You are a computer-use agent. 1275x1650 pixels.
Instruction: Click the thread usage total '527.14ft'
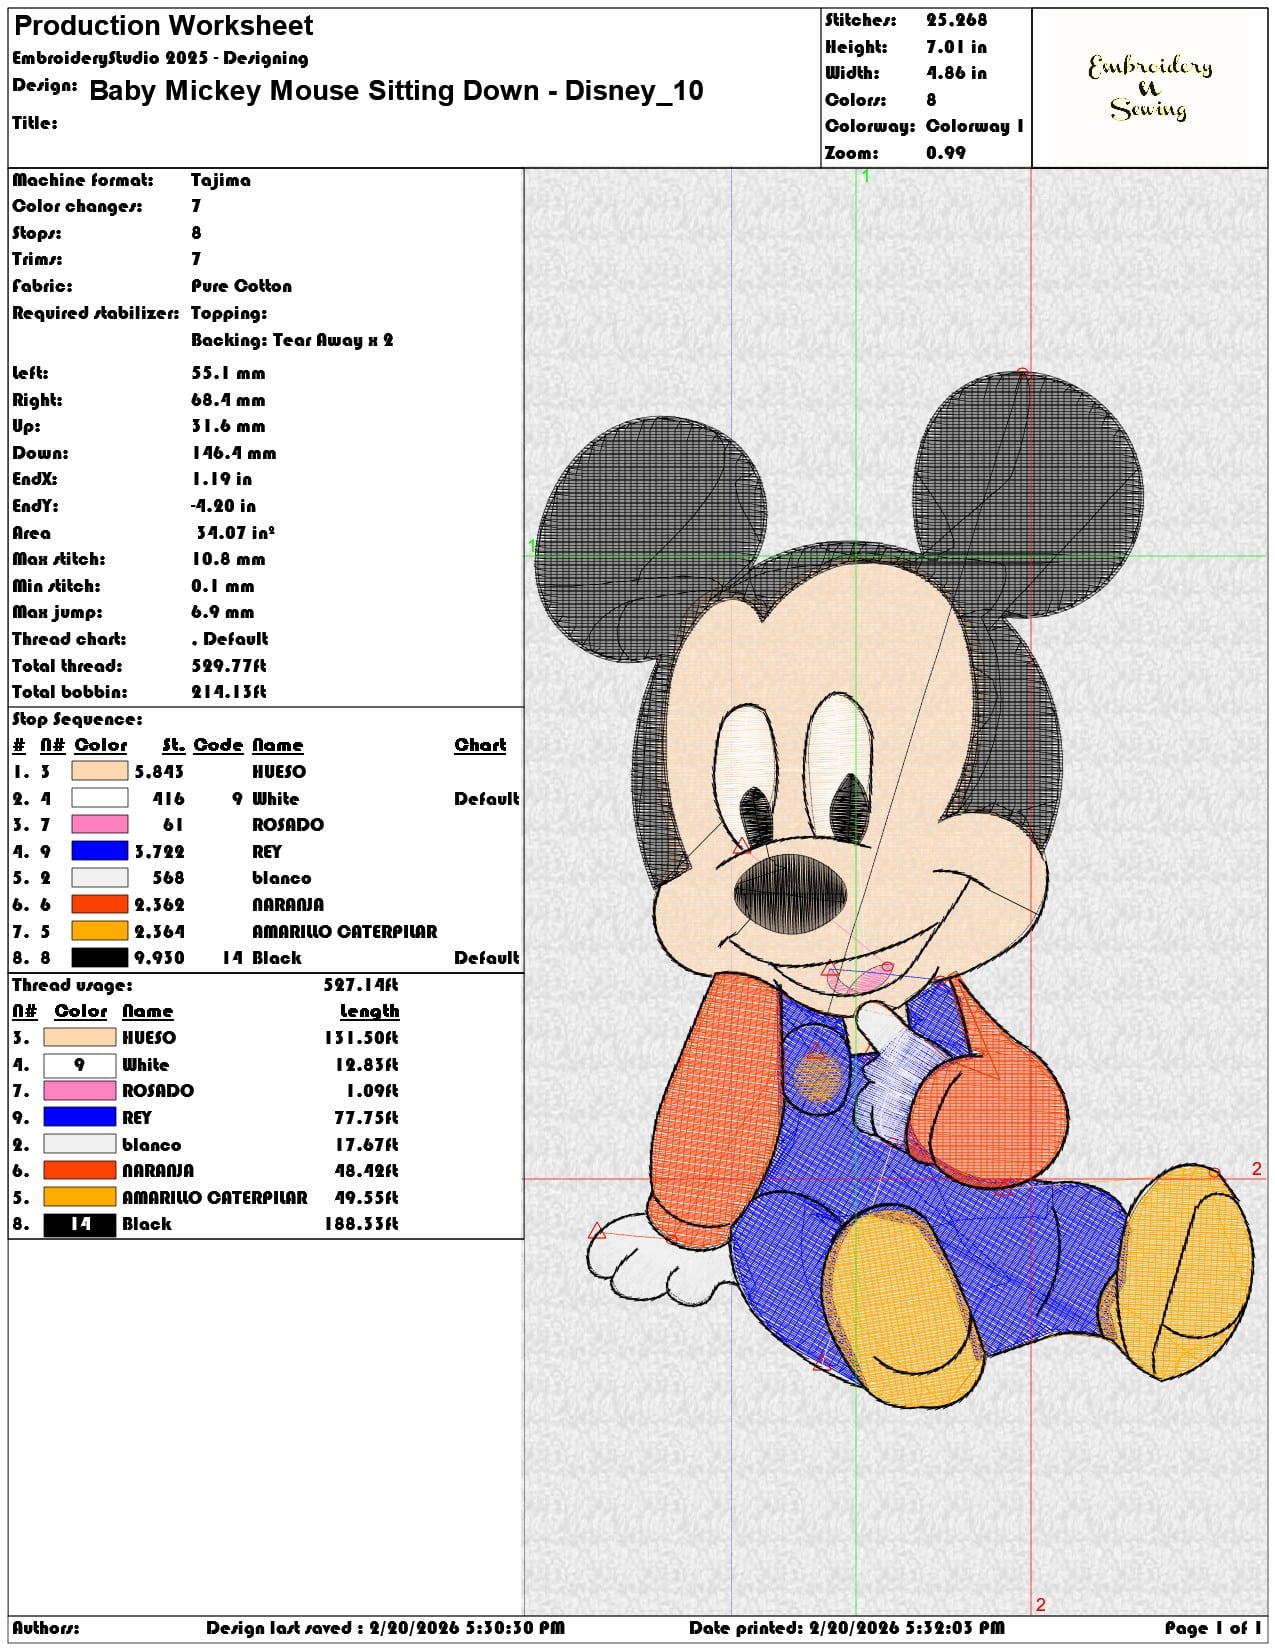point(360,985)
